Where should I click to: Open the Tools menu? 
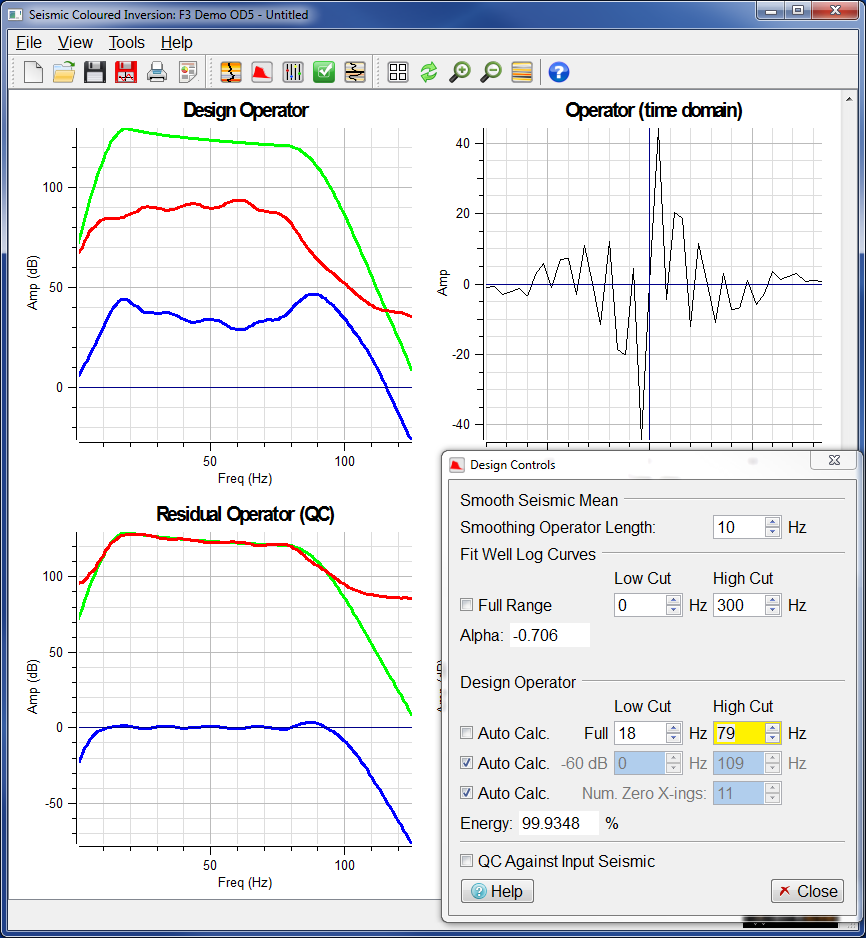coord(127,42)
